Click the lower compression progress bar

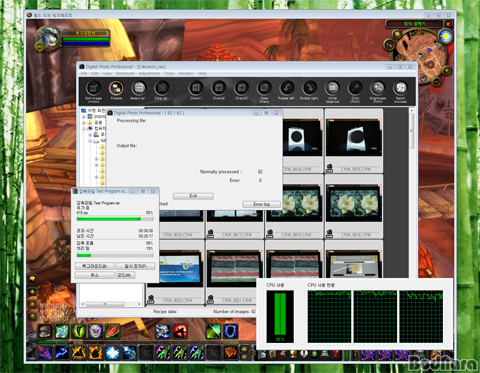click(x=115, y=255)
